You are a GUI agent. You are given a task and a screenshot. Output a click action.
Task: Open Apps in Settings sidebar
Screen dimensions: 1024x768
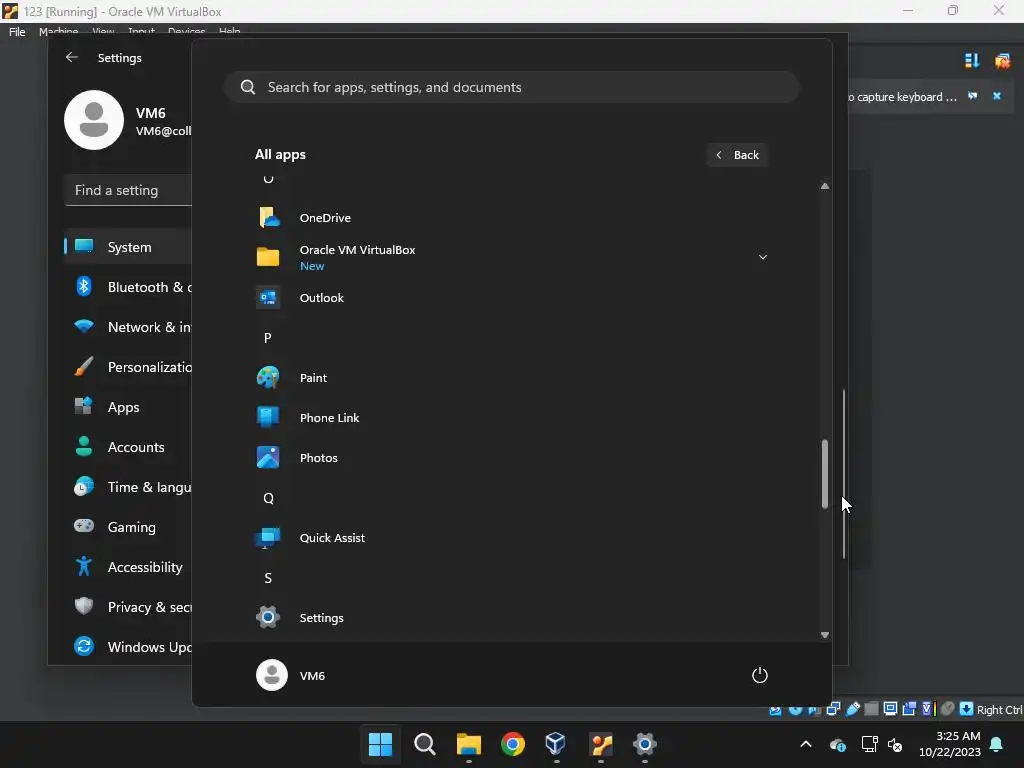pyautogui.click(x=128, y=407)
